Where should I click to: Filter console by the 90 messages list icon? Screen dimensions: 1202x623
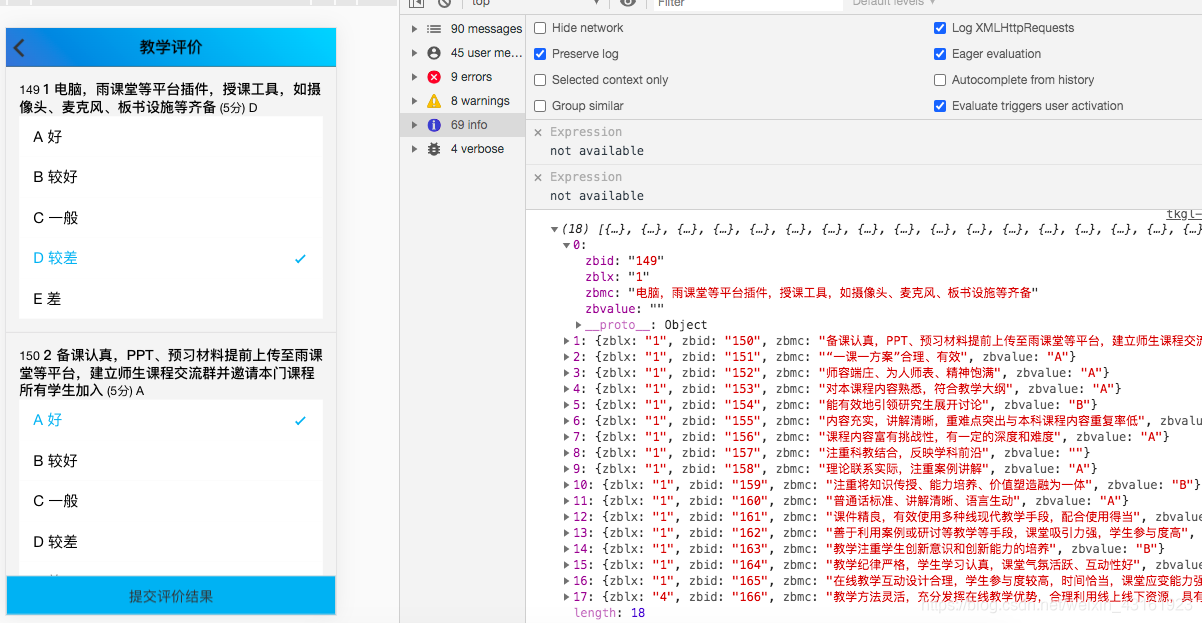click(434, 29)
